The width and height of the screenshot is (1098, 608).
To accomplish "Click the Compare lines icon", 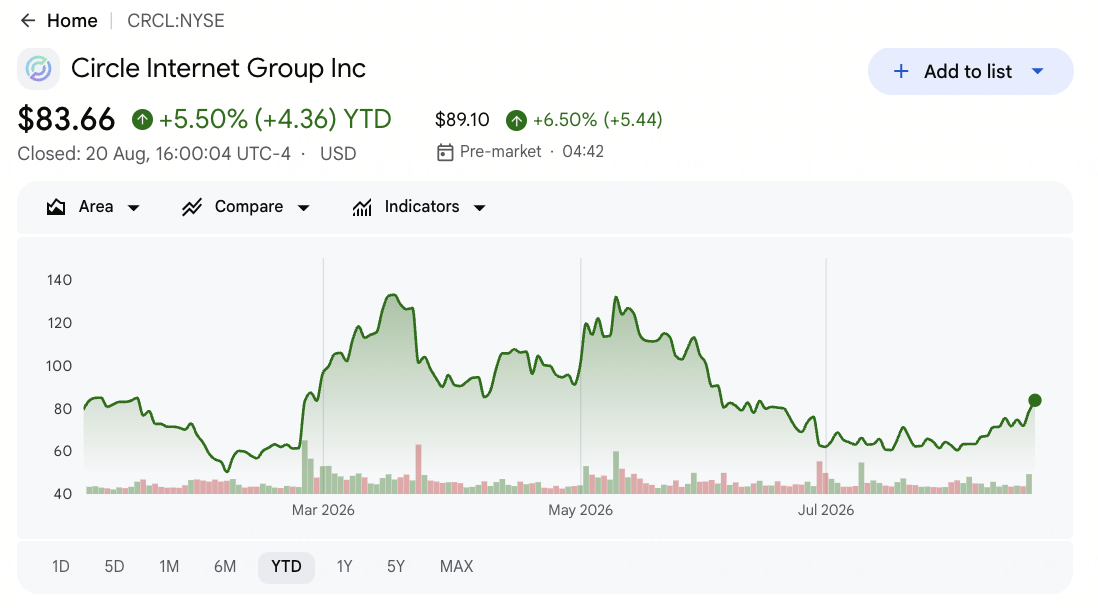I will pyautogui.click(x=192, y=207).
